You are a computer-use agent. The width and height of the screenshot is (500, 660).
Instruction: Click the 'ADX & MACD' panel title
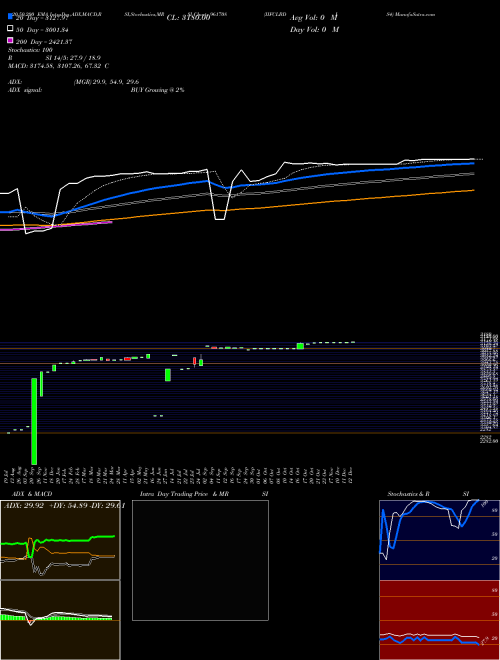click(x=32, y=494)
